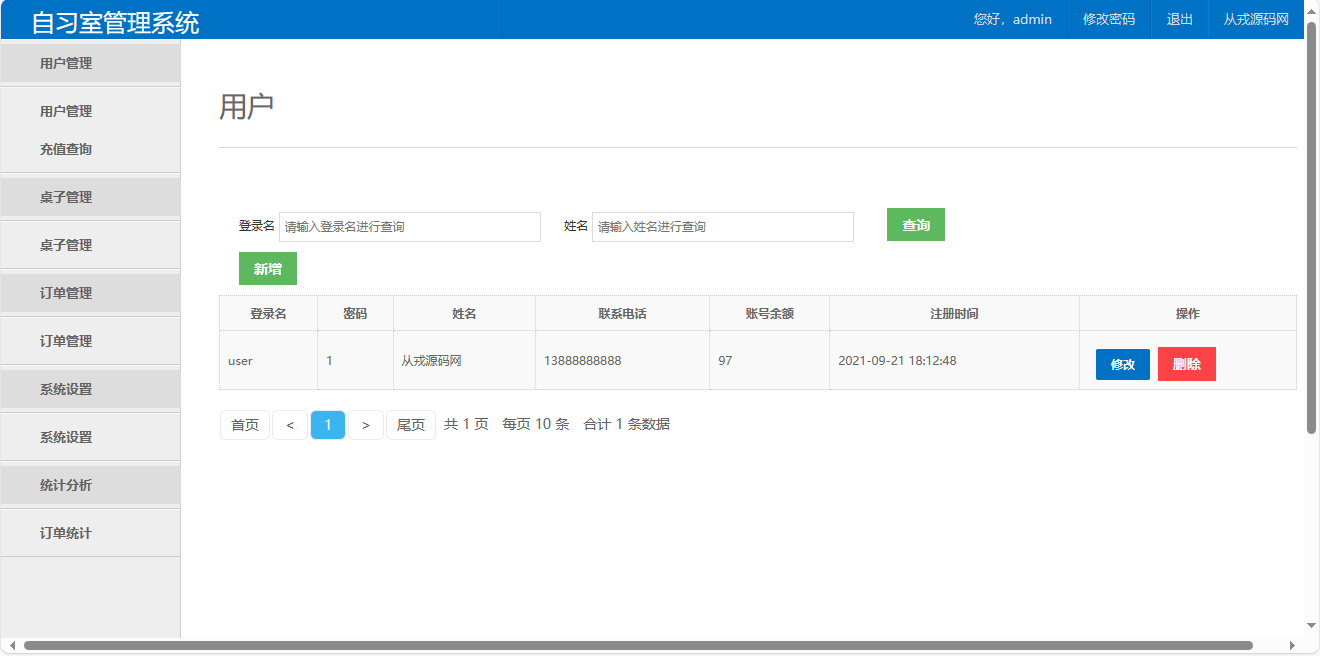
Task: Click 退出 to log out
Action: tap(1180, 19)
